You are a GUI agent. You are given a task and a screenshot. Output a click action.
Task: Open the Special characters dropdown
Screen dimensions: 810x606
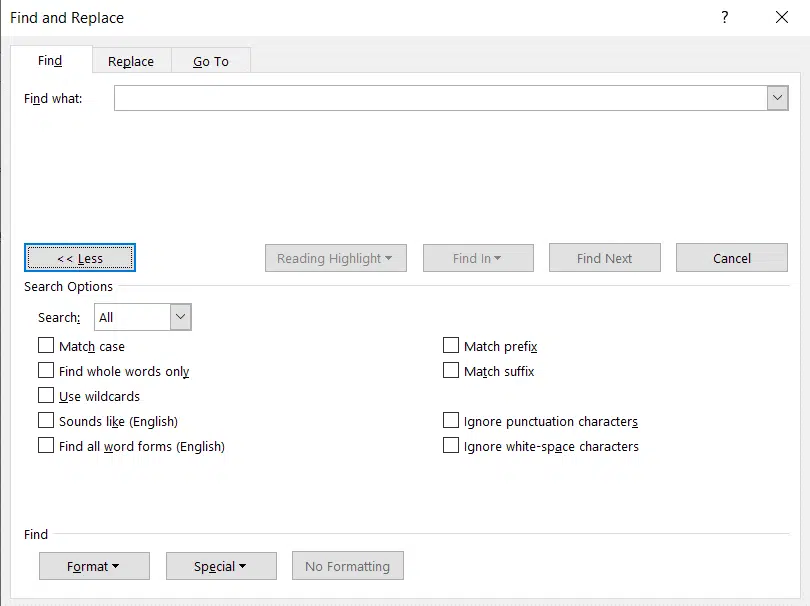221,566
